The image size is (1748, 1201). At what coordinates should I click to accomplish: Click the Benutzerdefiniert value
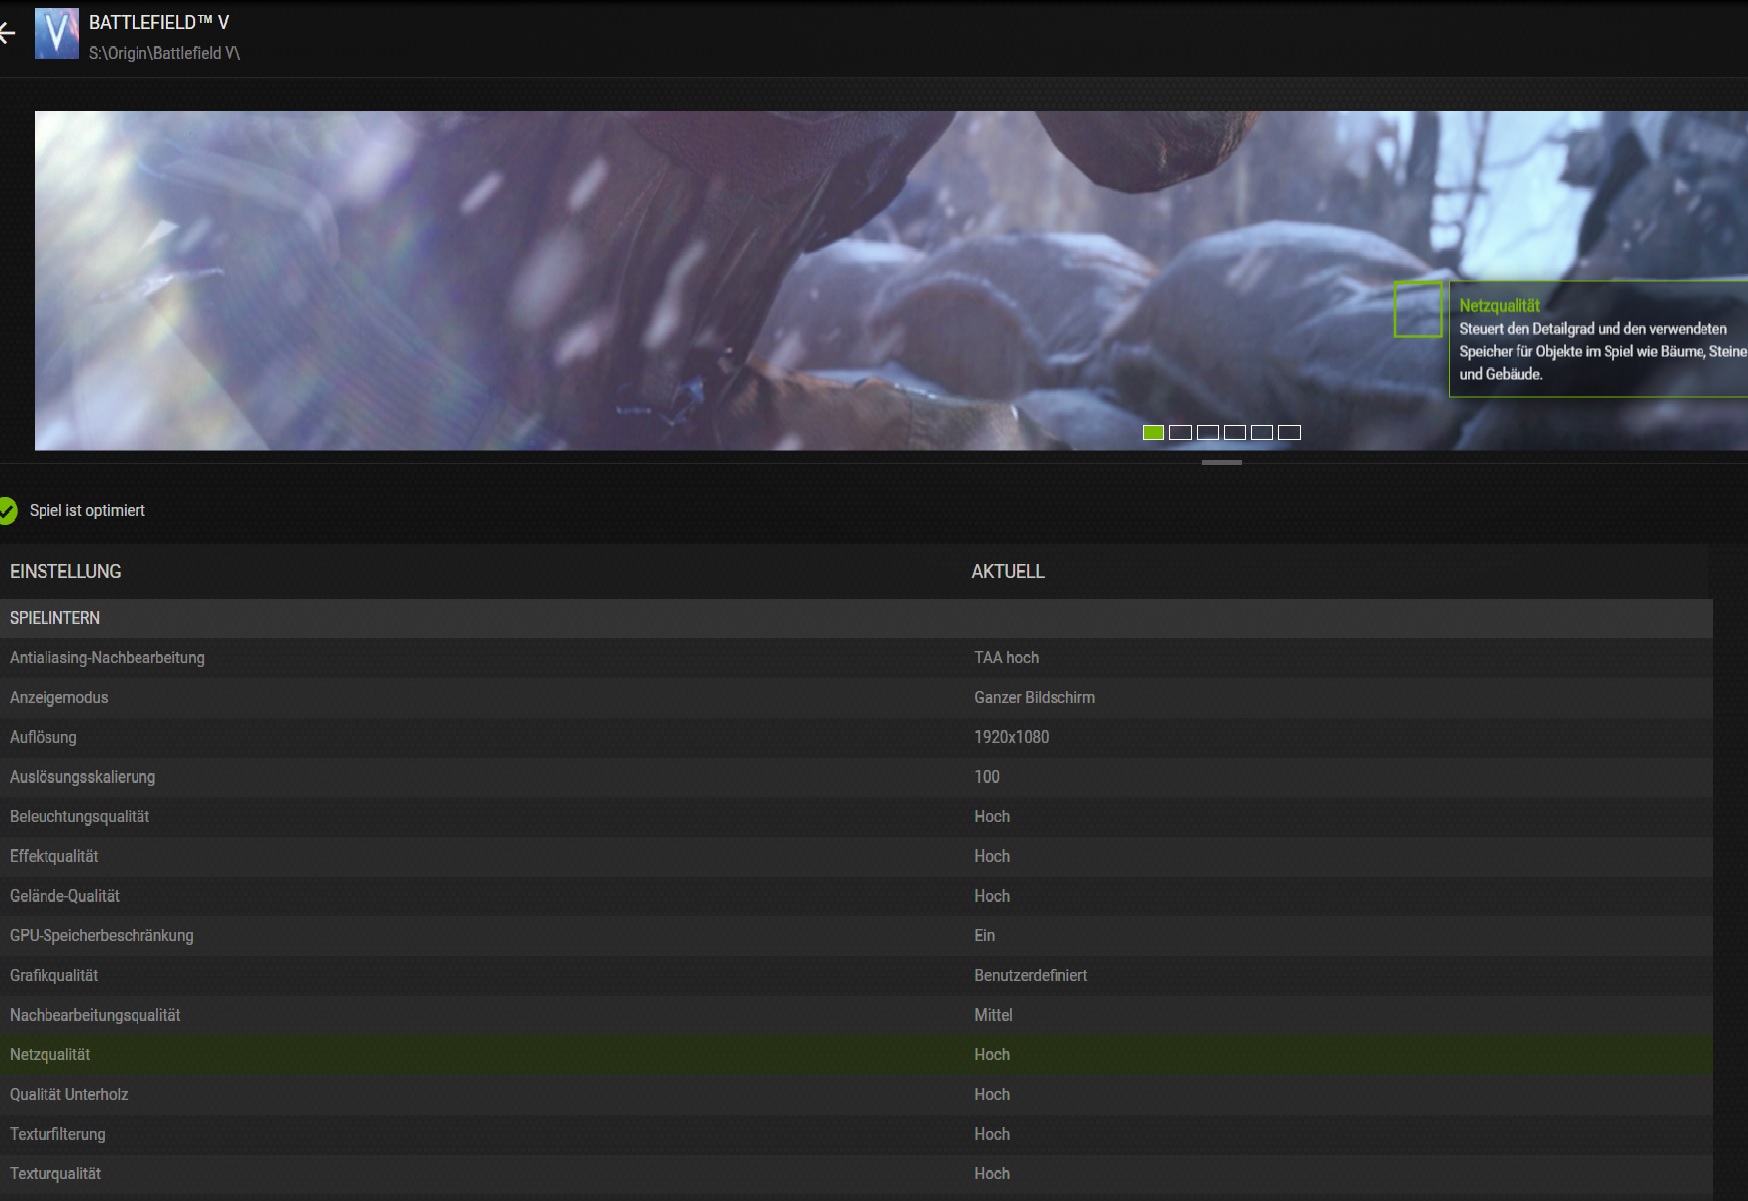pyautogui.click(x=1031, y=975)
